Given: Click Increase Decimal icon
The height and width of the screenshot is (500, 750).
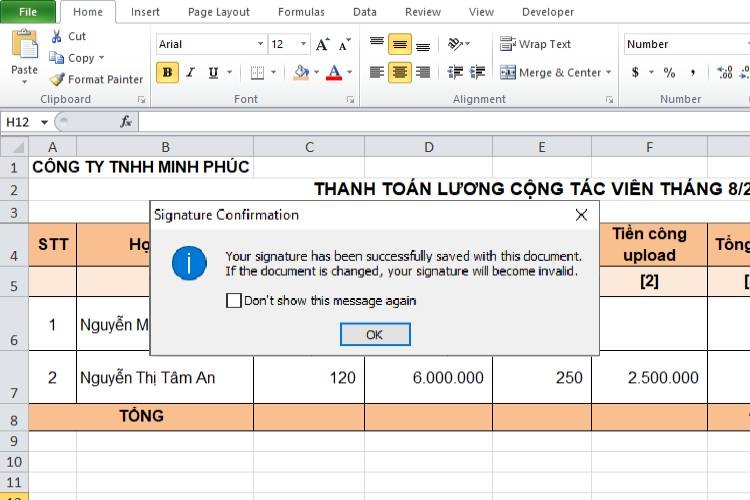Looking at the screenshot, I should point(725,73).
